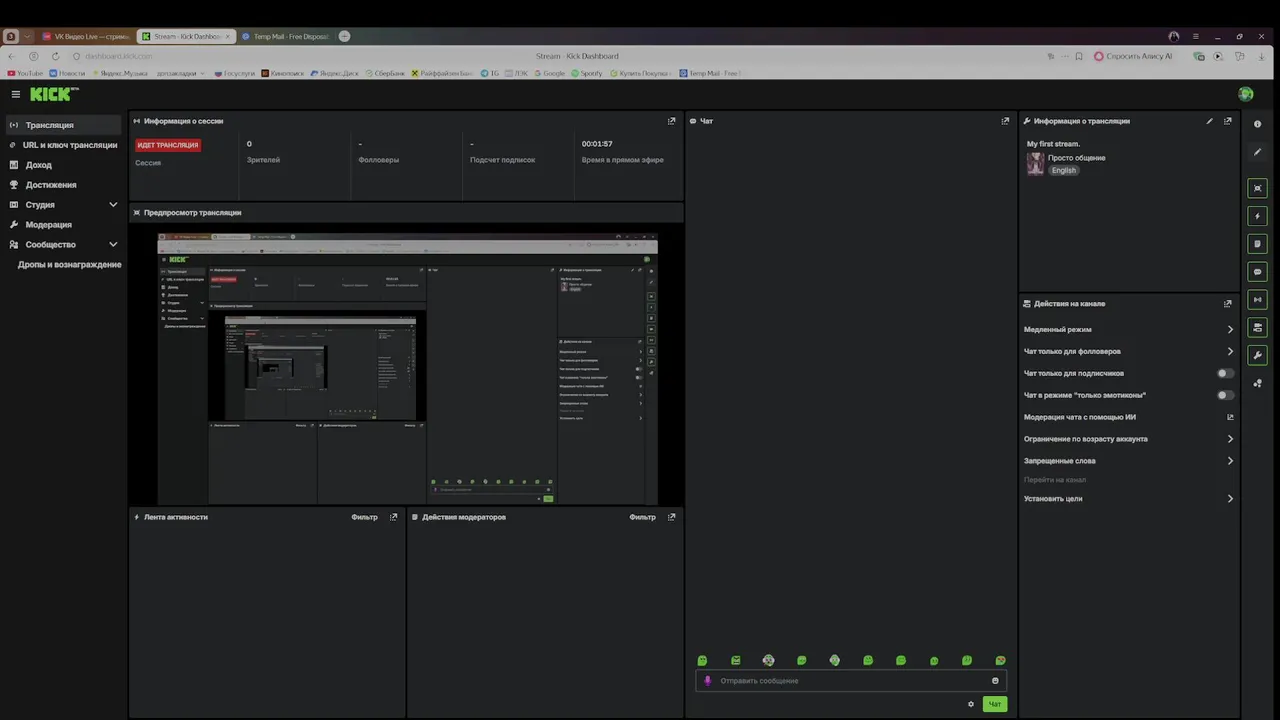Click the 00:01:57 live time value
This screenshot has width=1280, height=720.
[597, 144]
